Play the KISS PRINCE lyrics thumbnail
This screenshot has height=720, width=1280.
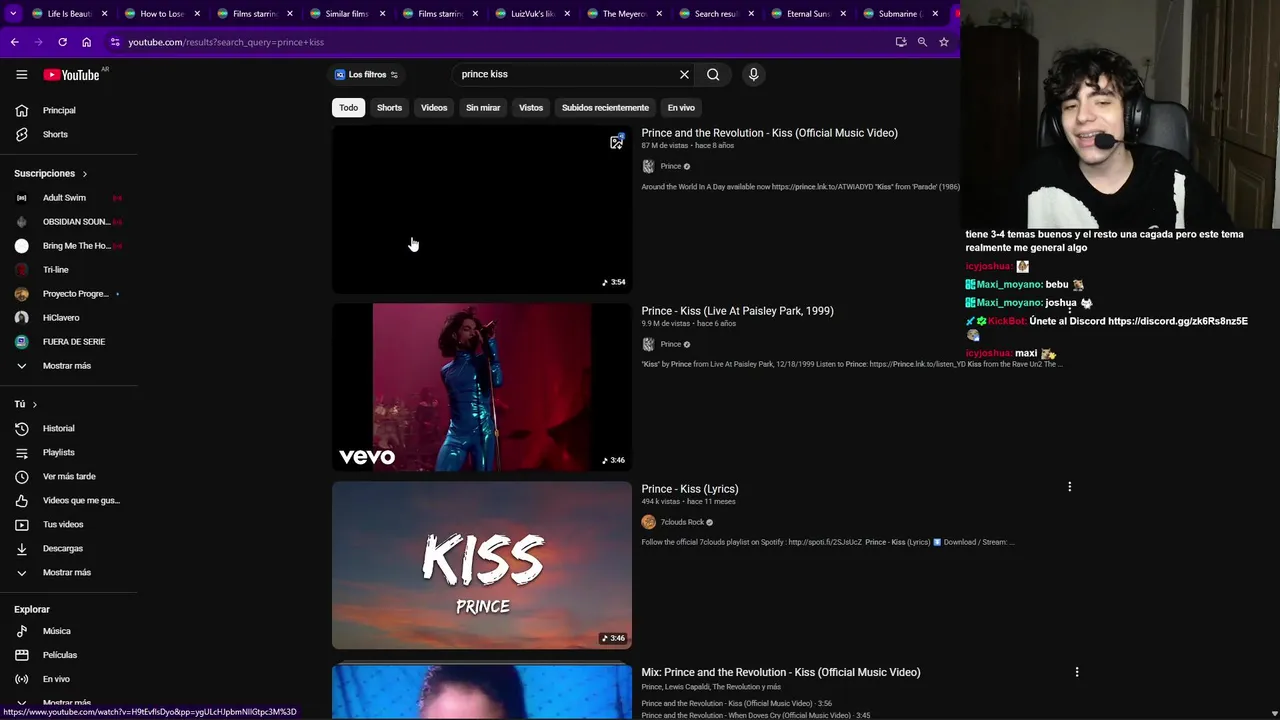point(482,565)
